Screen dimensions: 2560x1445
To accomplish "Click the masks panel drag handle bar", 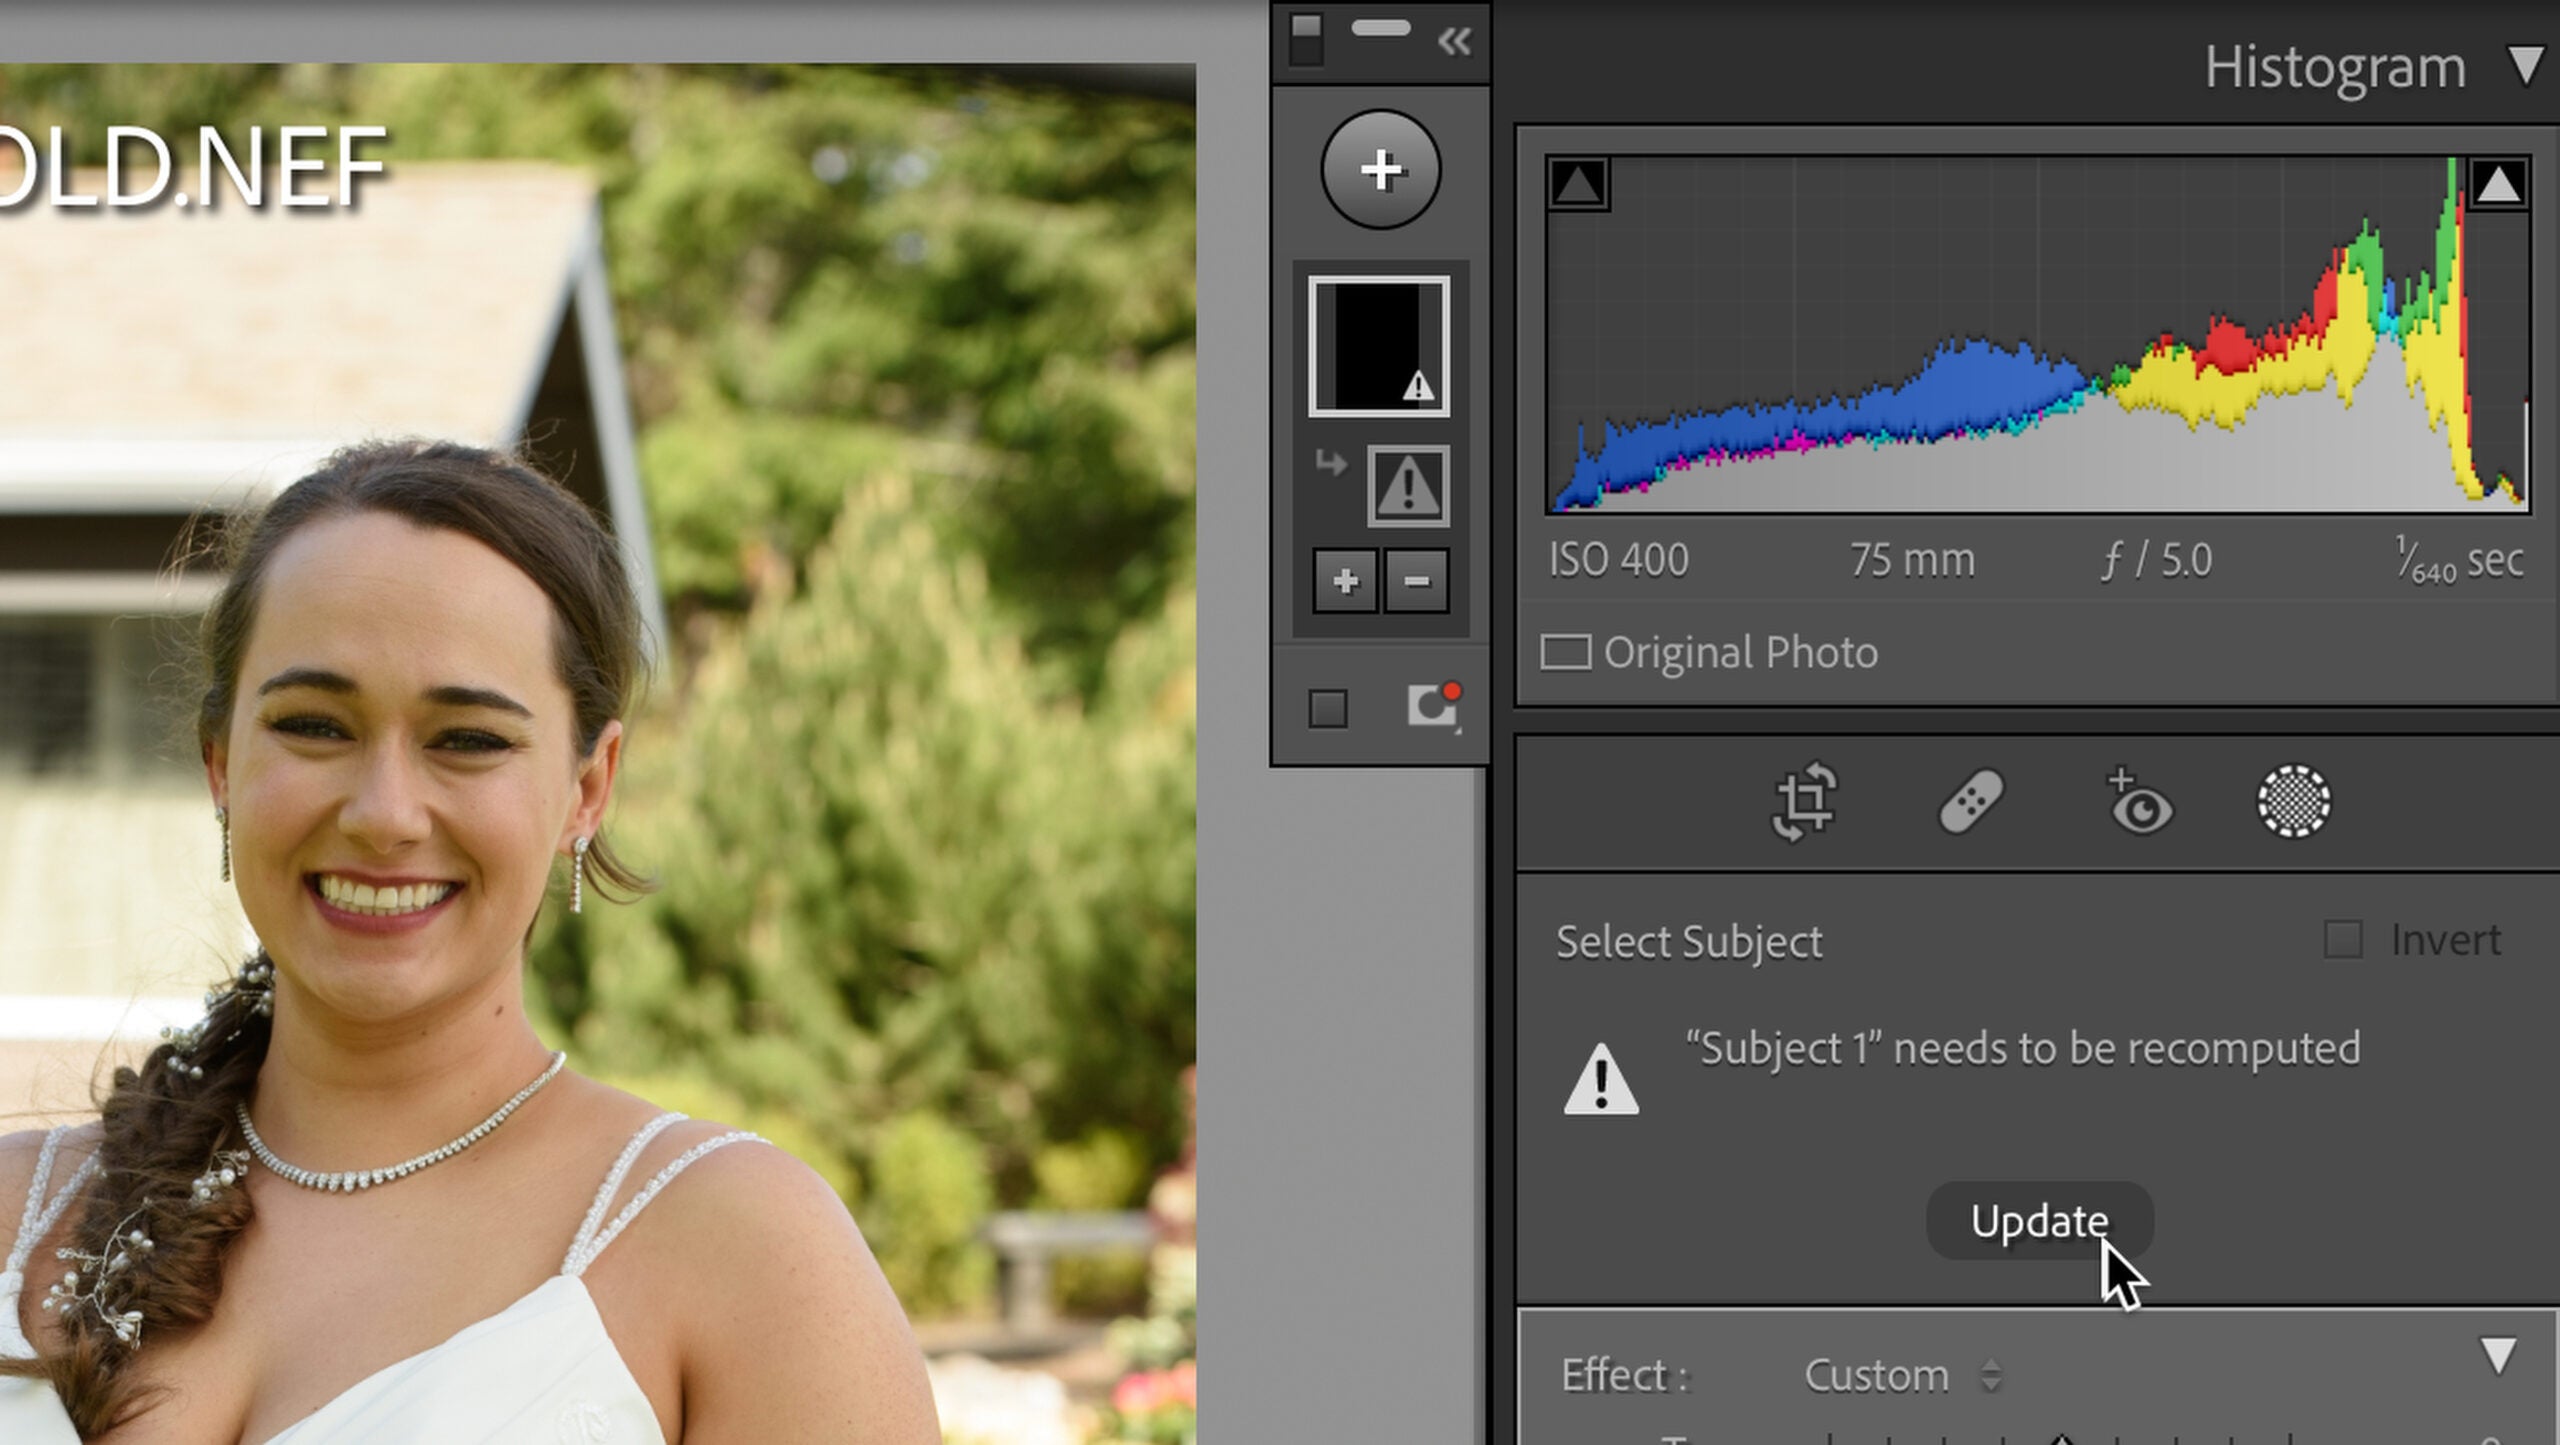I will point(1380,29).
